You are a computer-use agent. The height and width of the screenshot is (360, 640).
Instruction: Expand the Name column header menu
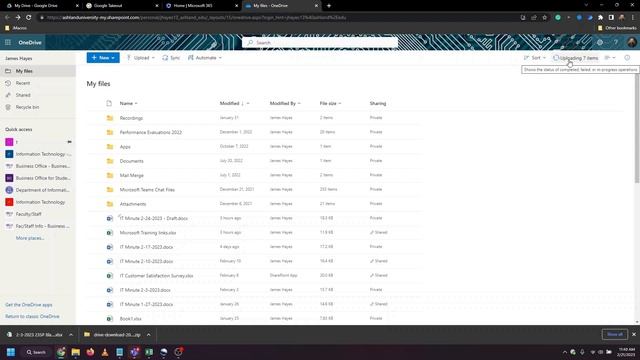[x=136, y=104]
